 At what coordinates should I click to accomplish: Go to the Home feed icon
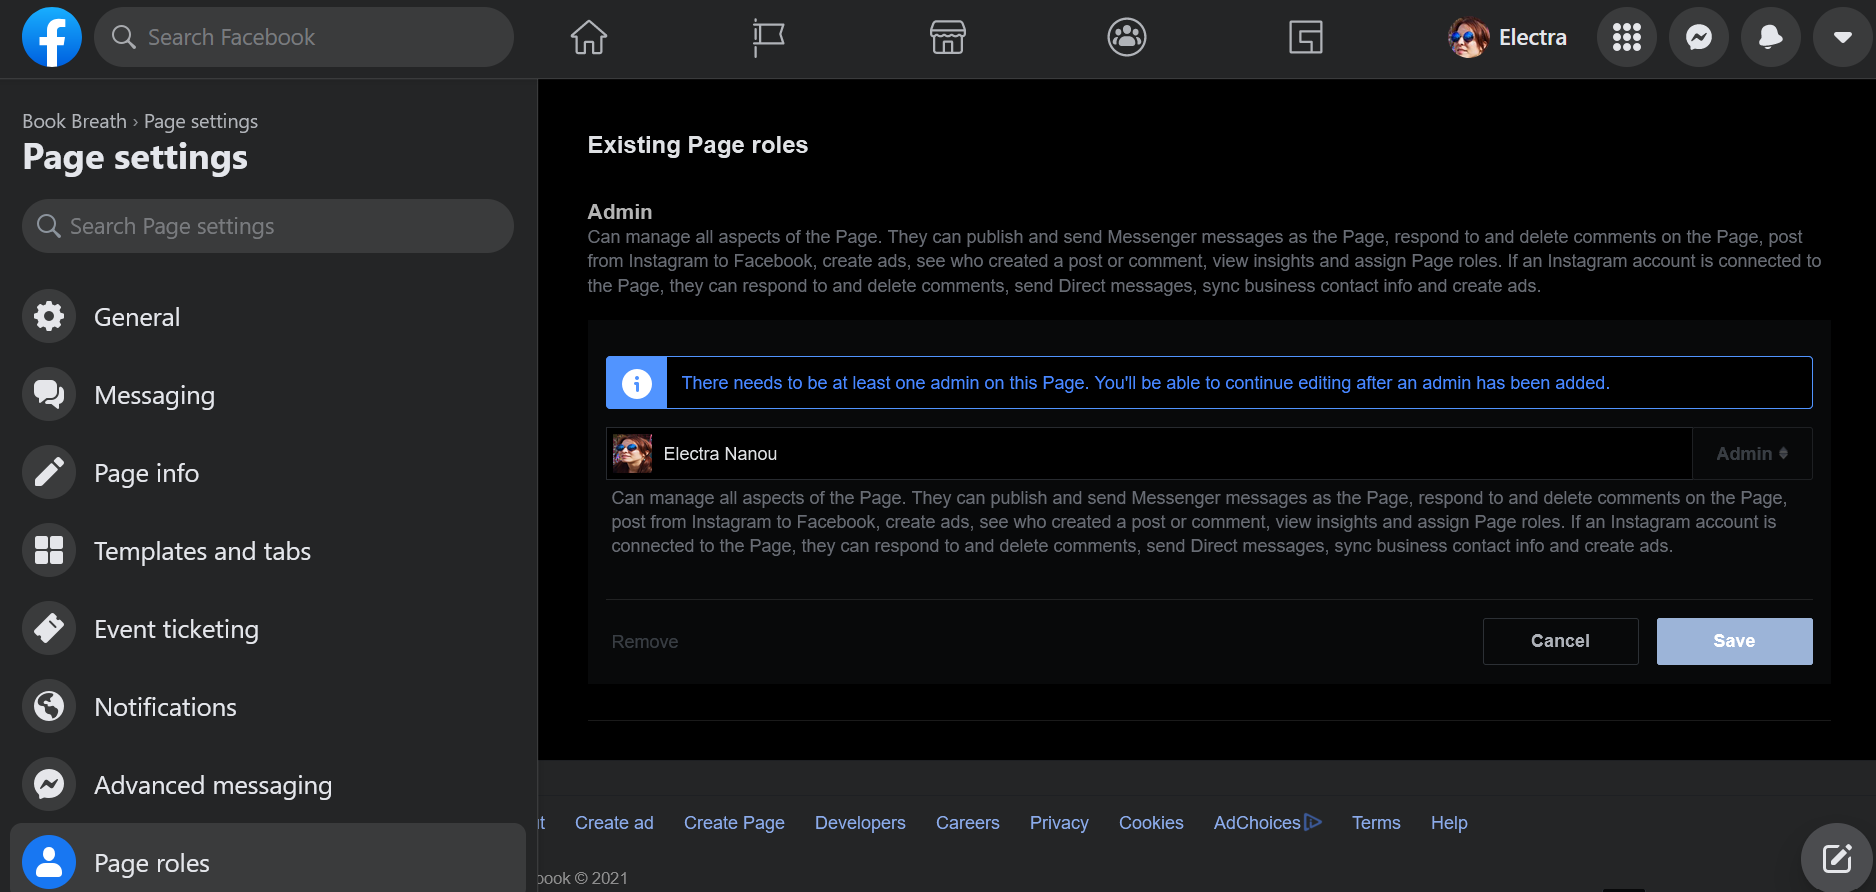coord(589,38)
